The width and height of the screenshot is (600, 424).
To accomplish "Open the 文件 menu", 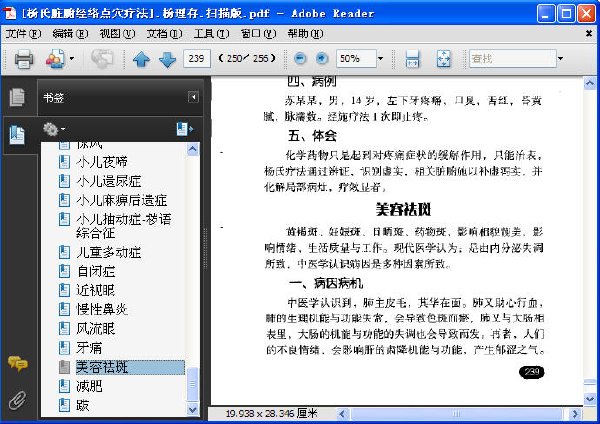I will point(23,34).
